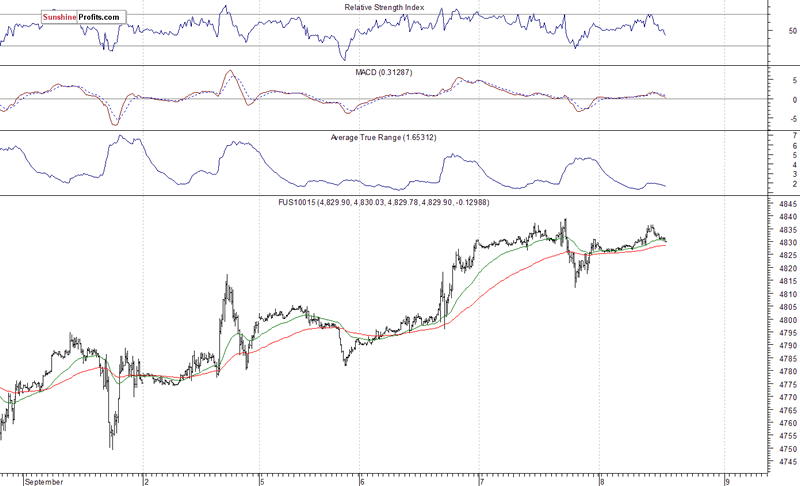The image size is (800, 486).
Task: Select the Average True Range (1.65312) title
Action: coord(384,137)
